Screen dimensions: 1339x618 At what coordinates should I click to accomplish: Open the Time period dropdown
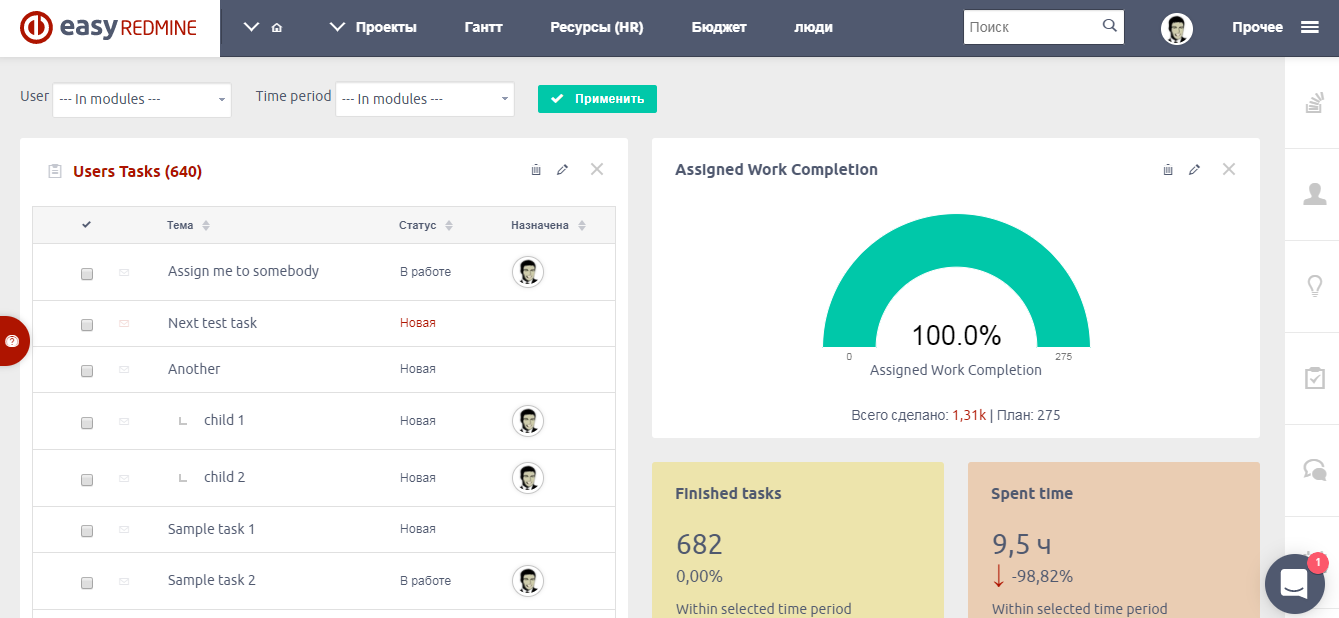tap(424, 99)
